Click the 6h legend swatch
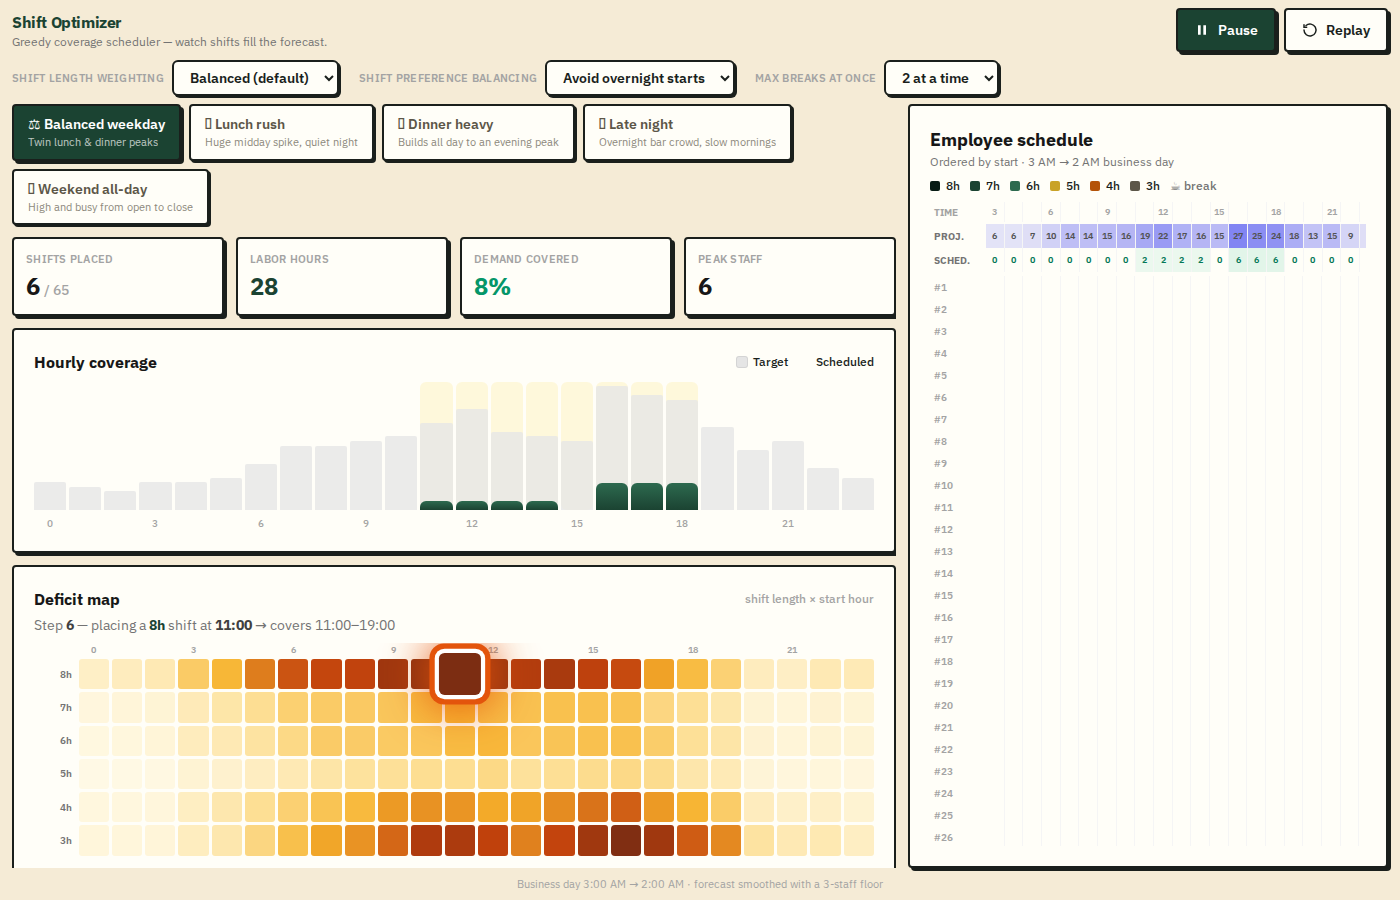This screenshot has width=1400, height=900. [1015, 186]
